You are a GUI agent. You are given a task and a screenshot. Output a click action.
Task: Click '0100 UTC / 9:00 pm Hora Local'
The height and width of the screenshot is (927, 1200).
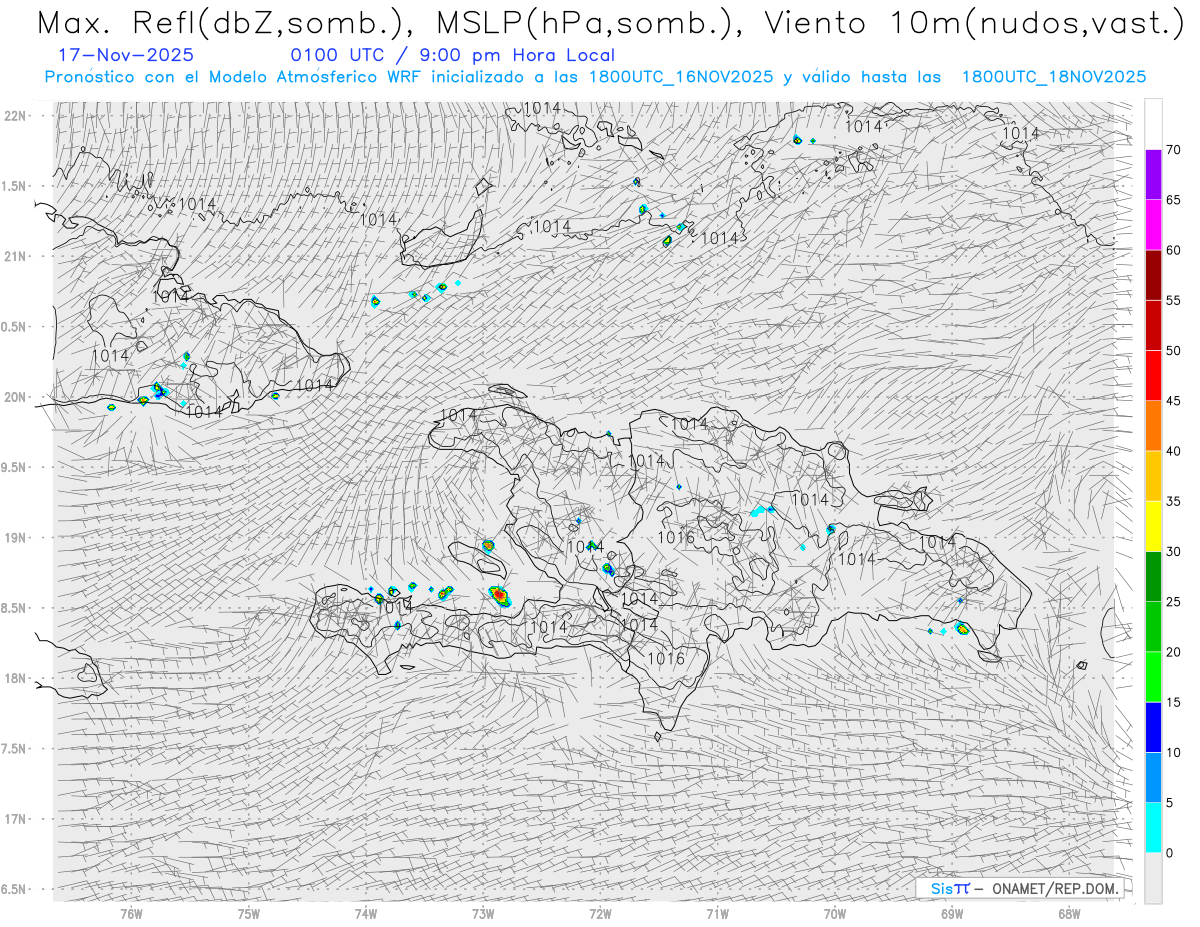coord(453,56)
